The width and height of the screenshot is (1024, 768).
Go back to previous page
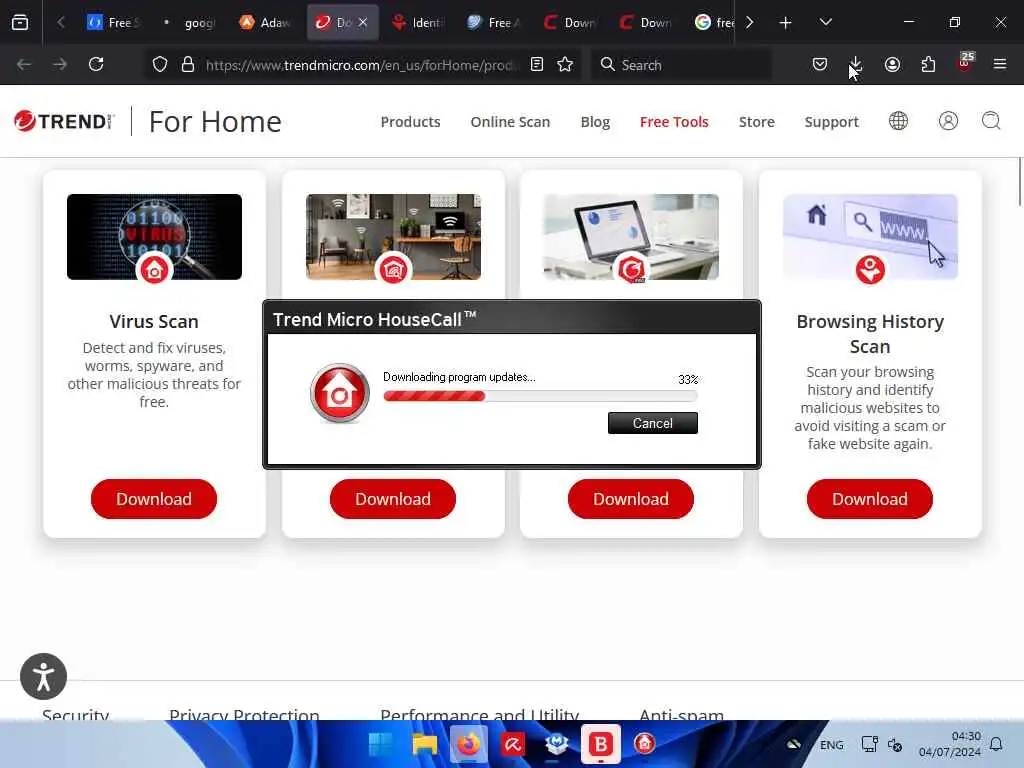point(24,64)
